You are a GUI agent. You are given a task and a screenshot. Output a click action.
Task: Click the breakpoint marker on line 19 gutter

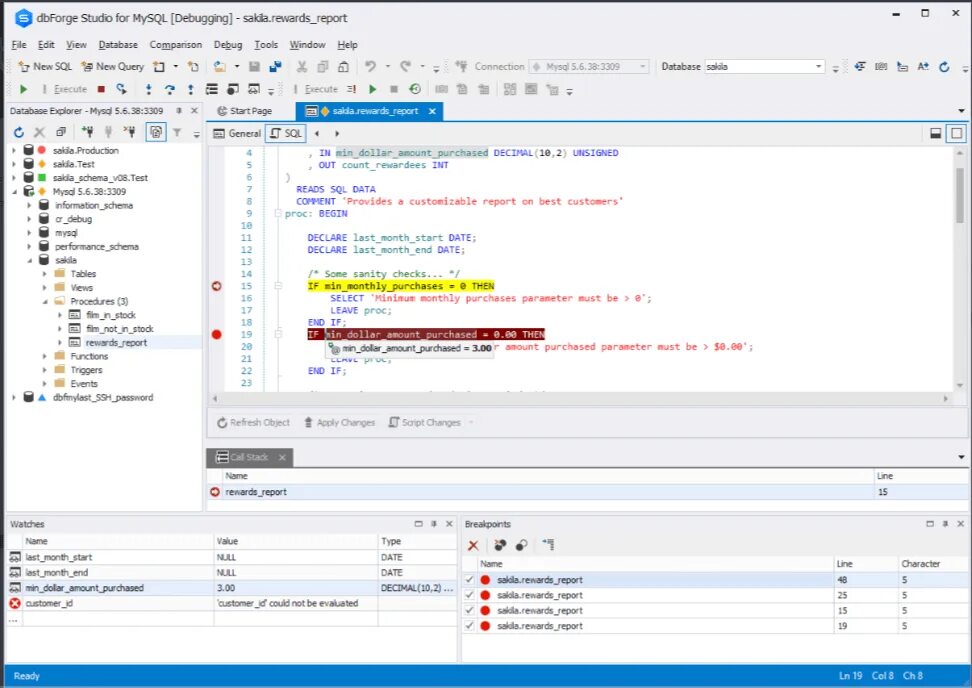click(216, 335)
